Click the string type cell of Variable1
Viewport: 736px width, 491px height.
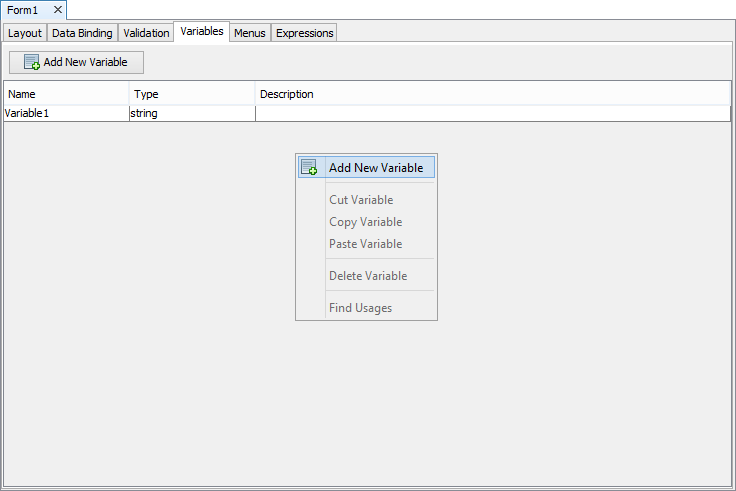click(192, 114)
